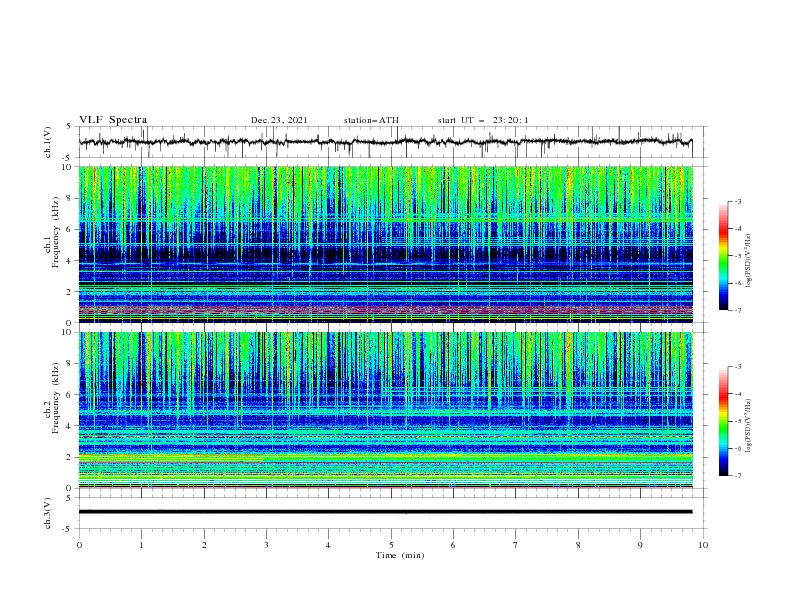This screenshot has width=792, height=612.
Task: Click the "6" tick on the time axis
Action: coord(453,545)
